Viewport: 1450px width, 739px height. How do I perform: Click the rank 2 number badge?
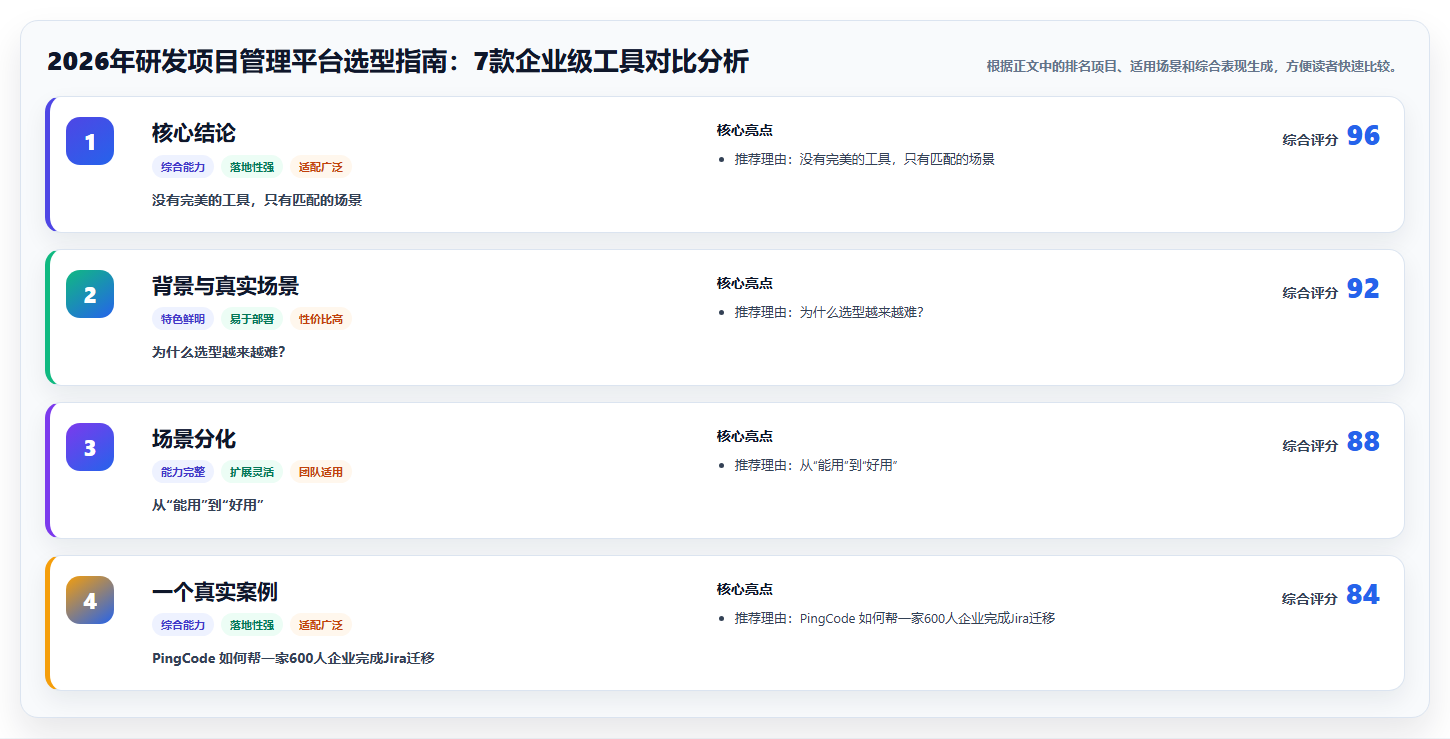(90, 294)
